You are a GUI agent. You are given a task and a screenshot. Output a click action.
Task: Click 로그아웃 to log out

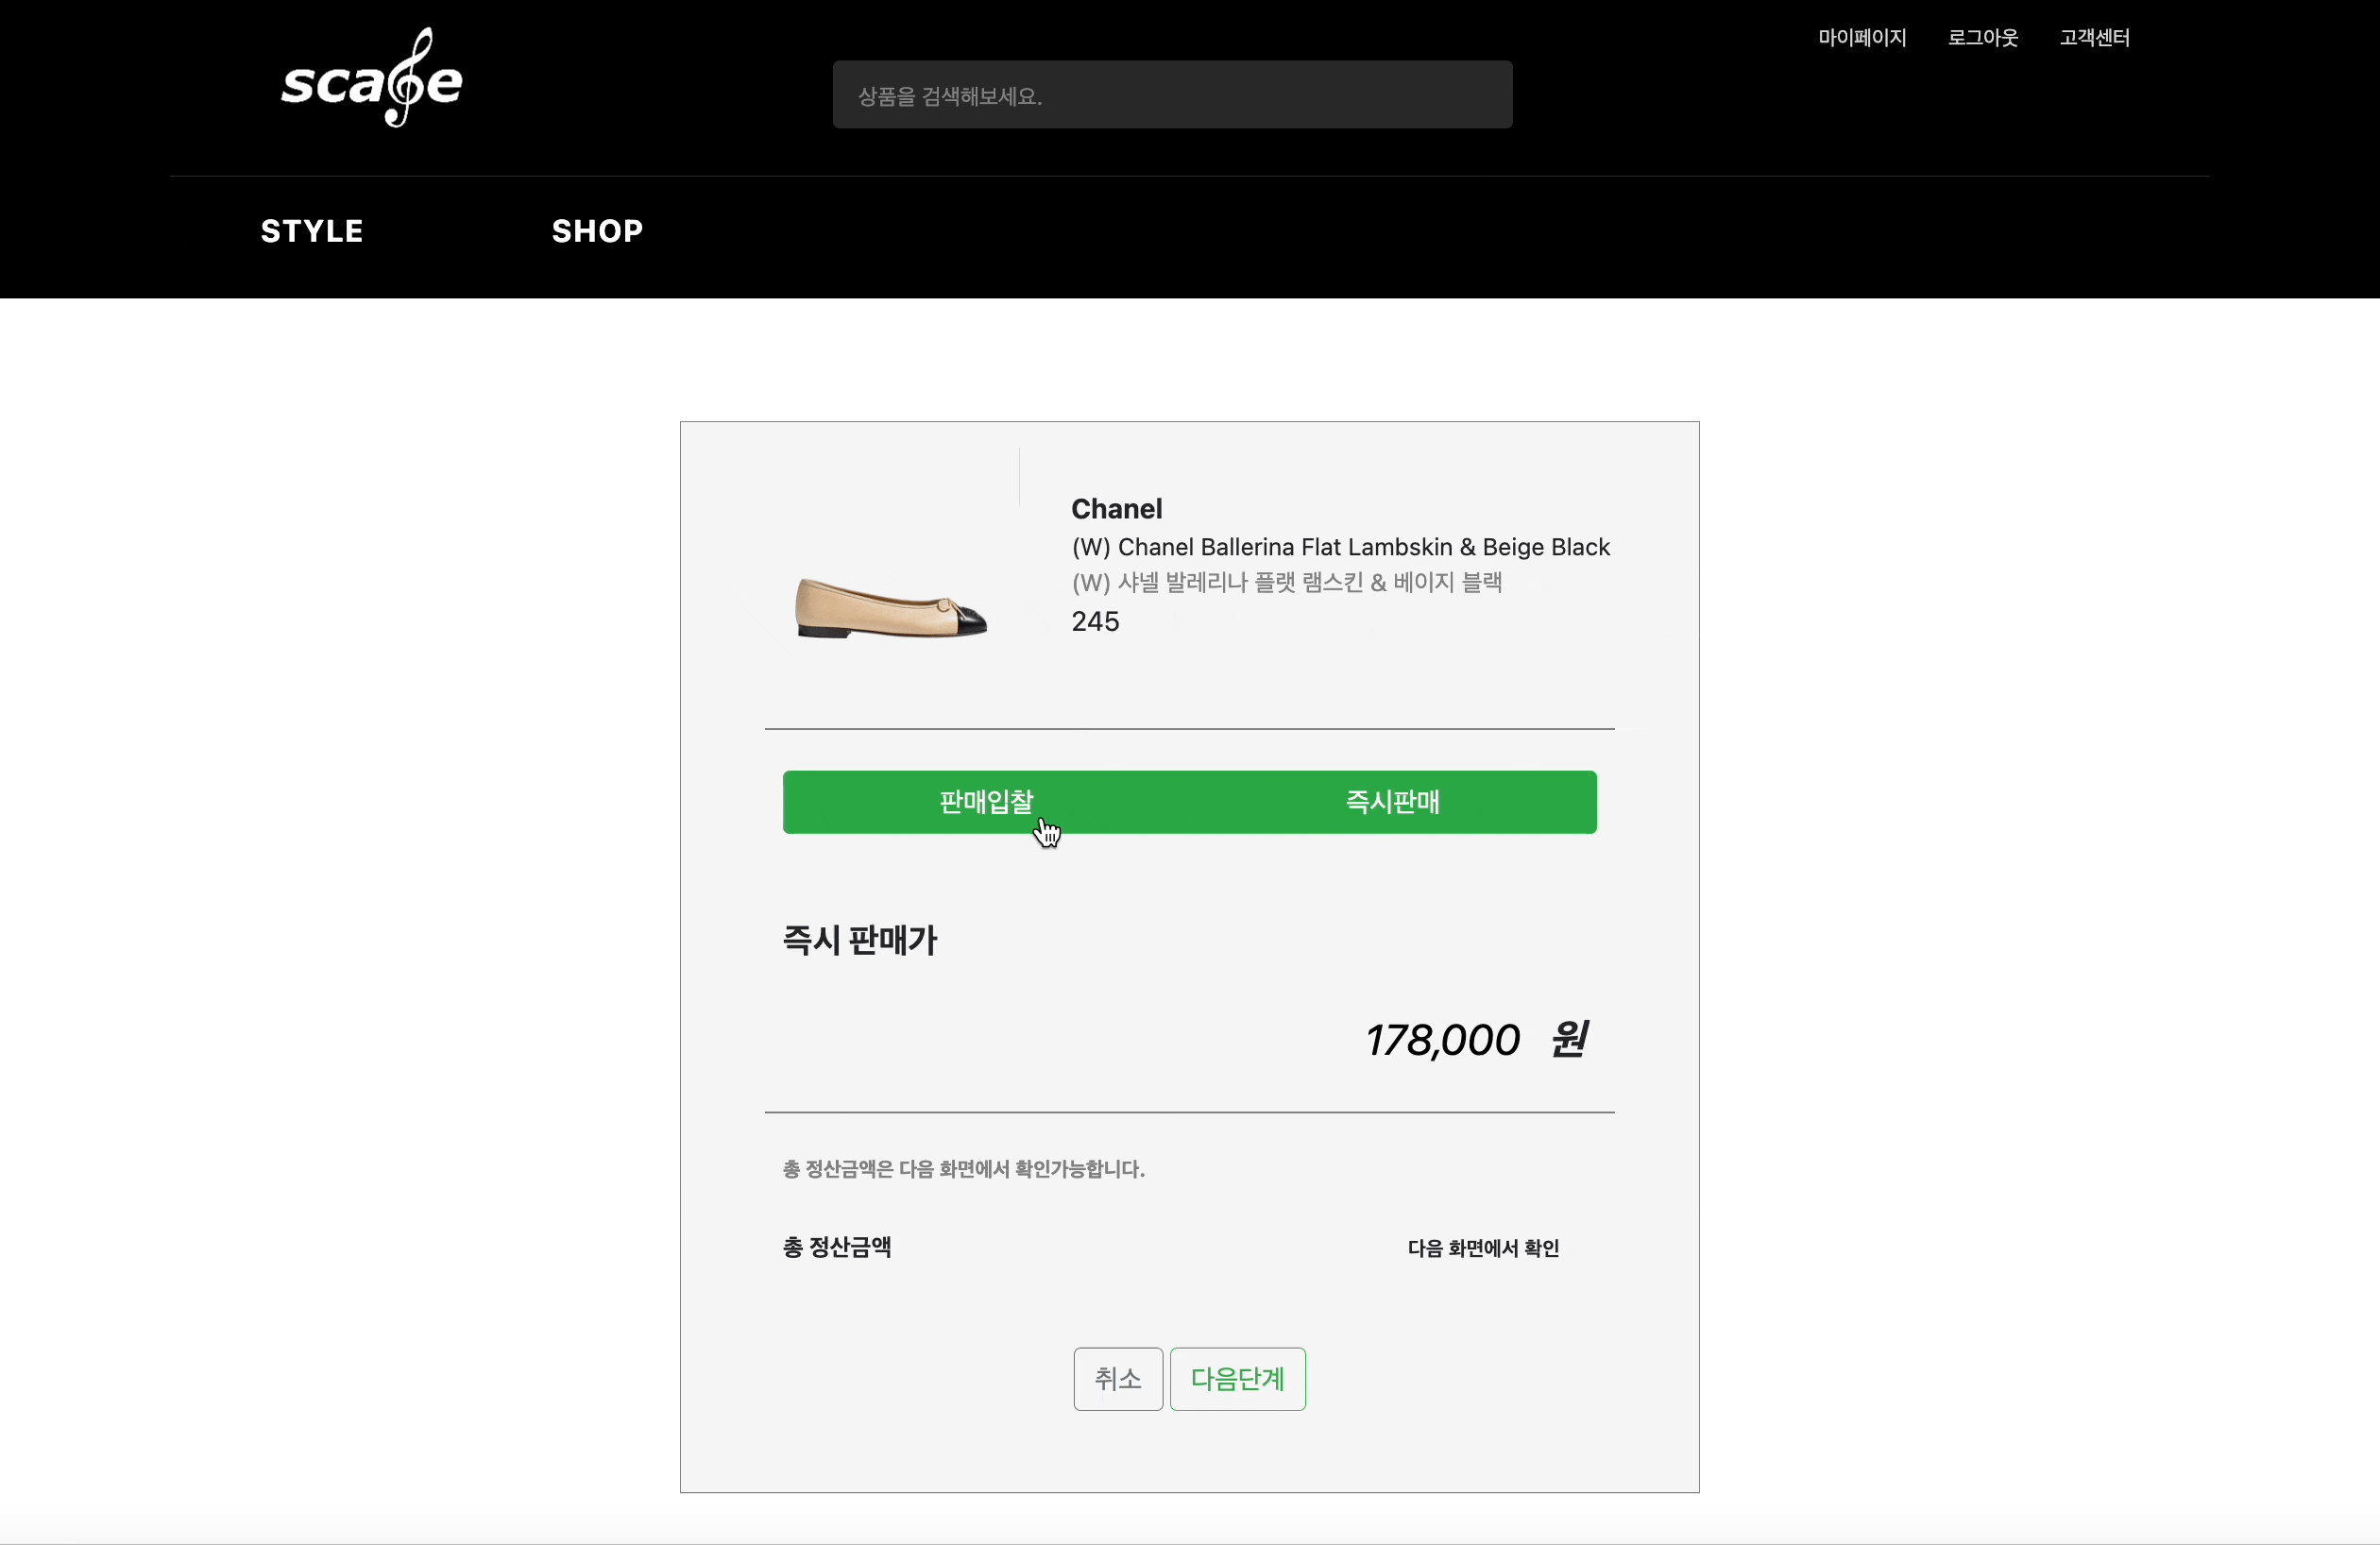[x=1982, y=38]
